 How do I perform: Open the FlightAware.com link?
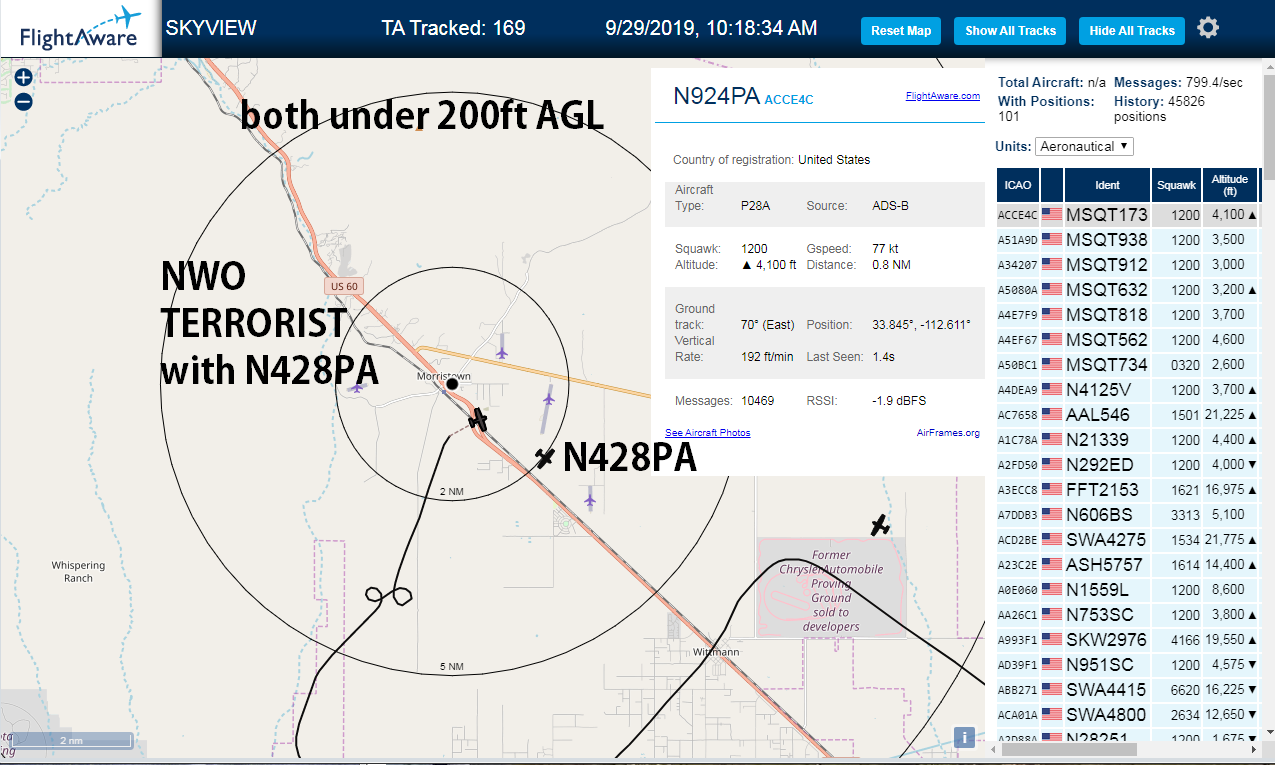[x=943, y=96]
